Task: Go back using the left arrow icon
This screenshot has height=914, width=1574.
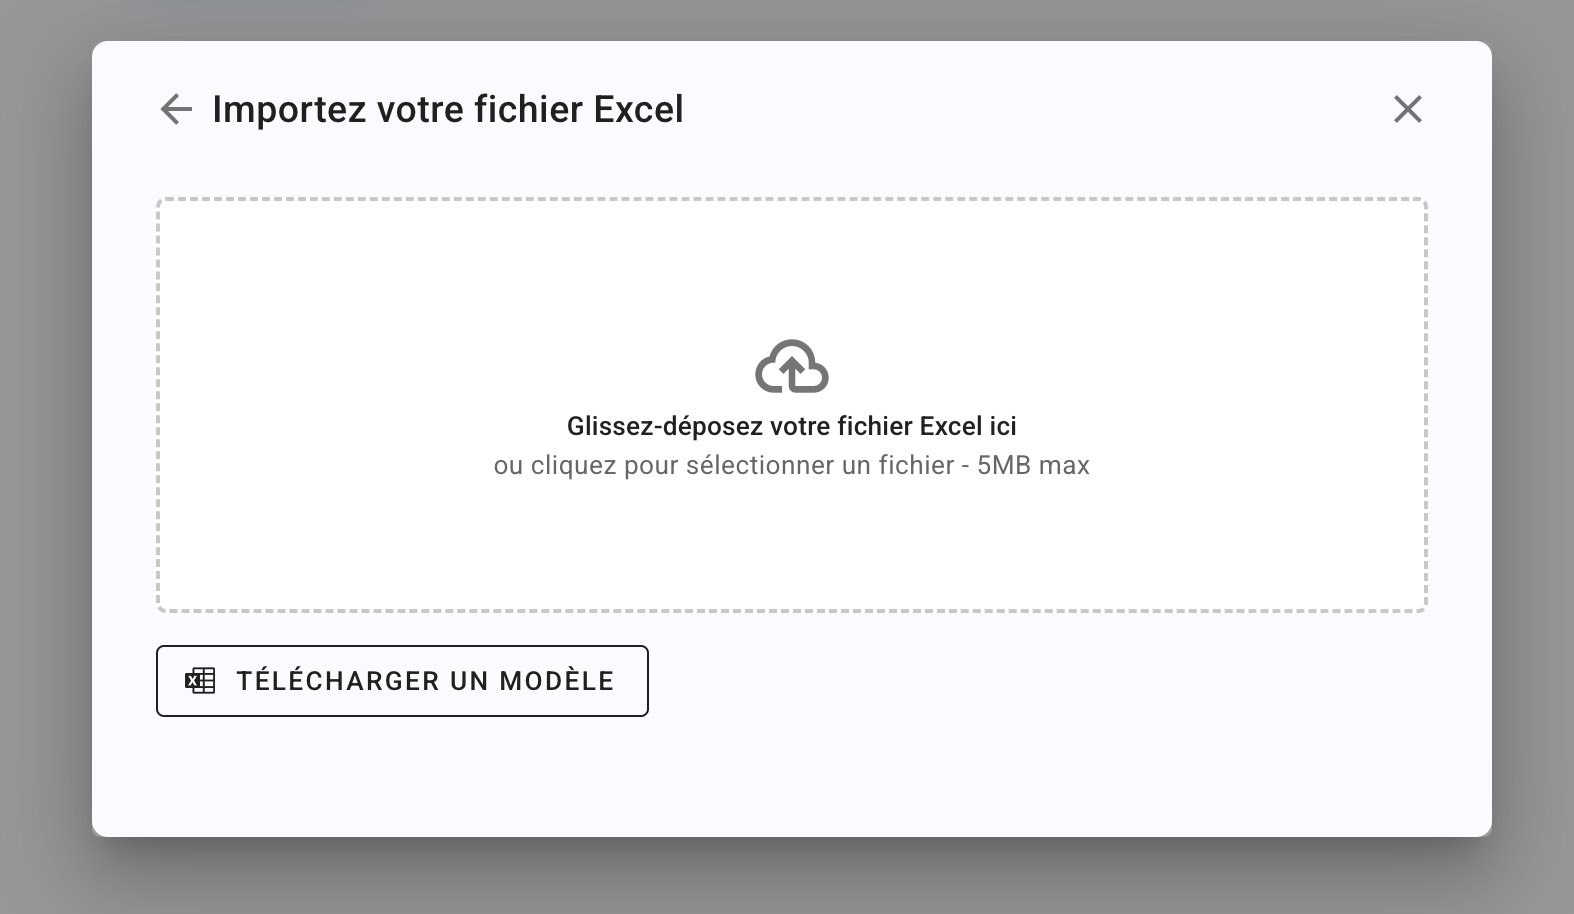Action: point(176,109)
